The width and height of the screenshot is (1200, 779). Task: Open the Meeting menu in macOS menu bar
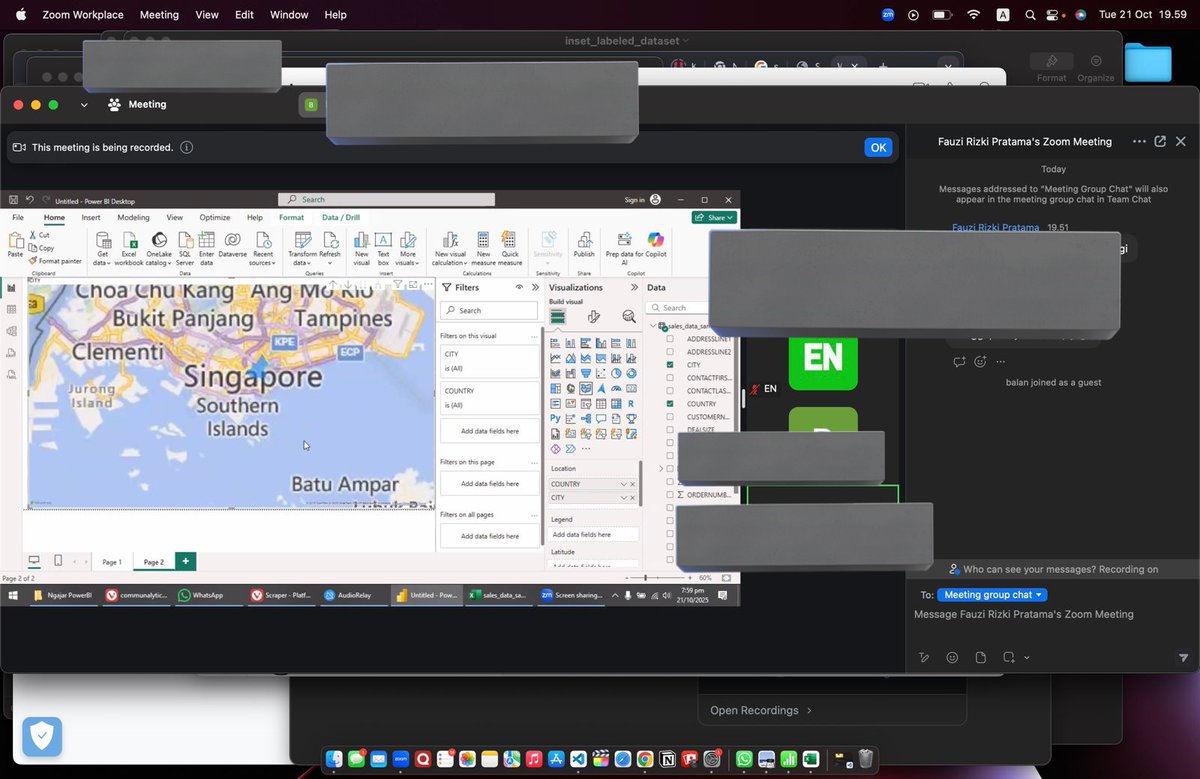[159, 15]
